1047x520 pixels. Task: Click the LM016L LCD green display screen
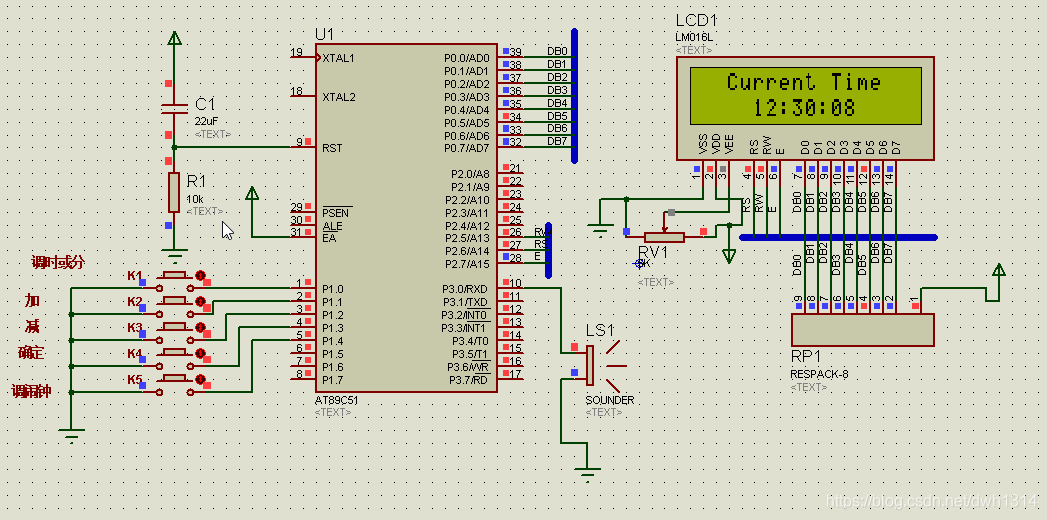(805, 95)
